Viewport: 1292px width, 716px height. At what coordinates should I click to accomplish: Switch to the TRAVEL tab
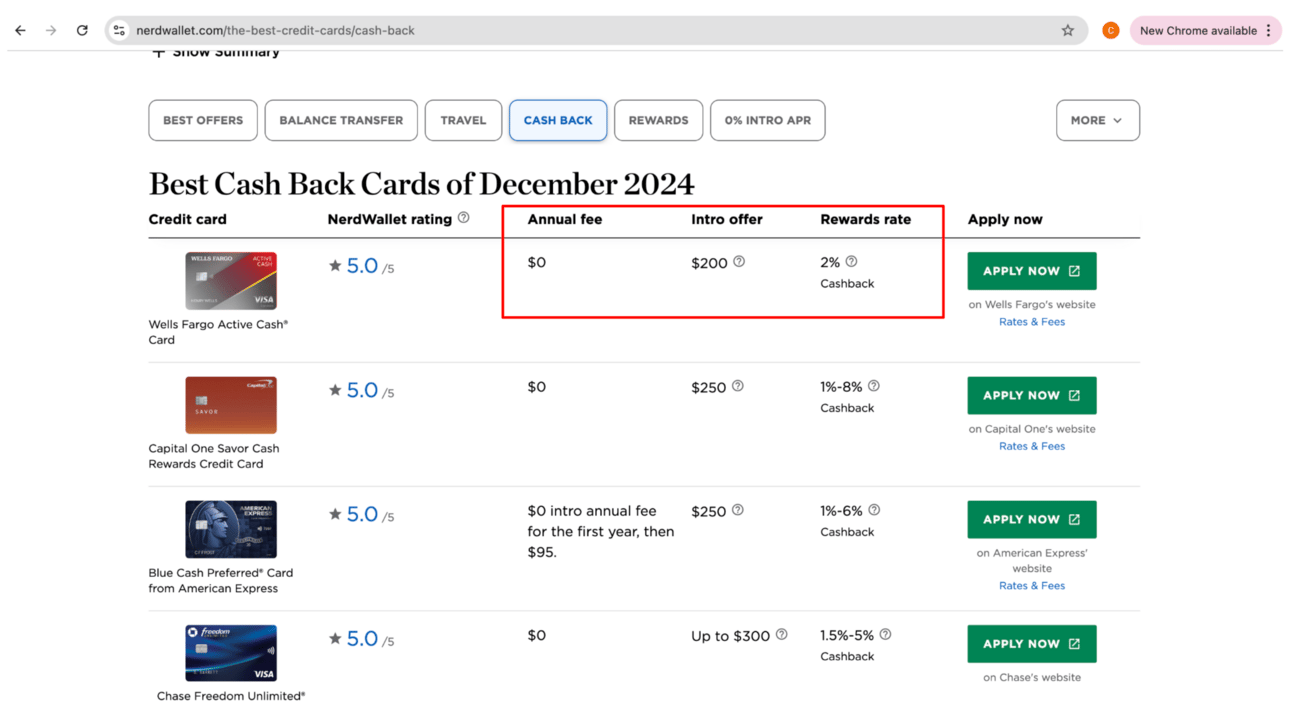(463, 120)
